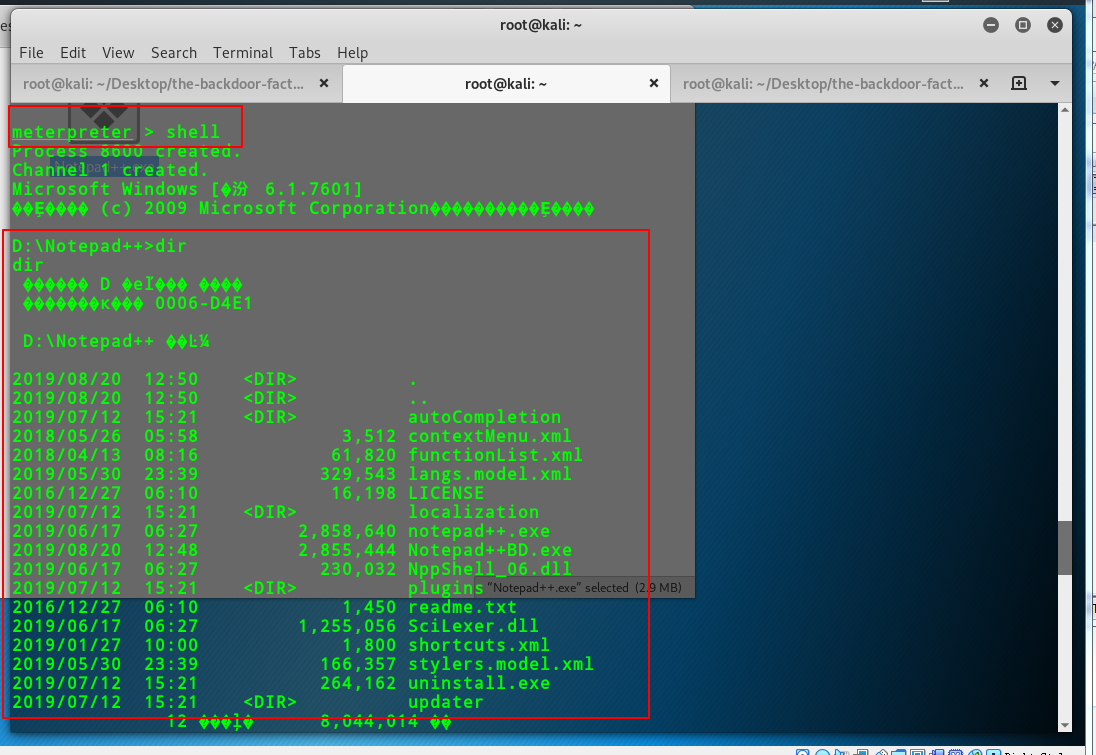Click the readme.txt file name
The height and width of the screenshot is (755, 1096).
pos(463,607)
